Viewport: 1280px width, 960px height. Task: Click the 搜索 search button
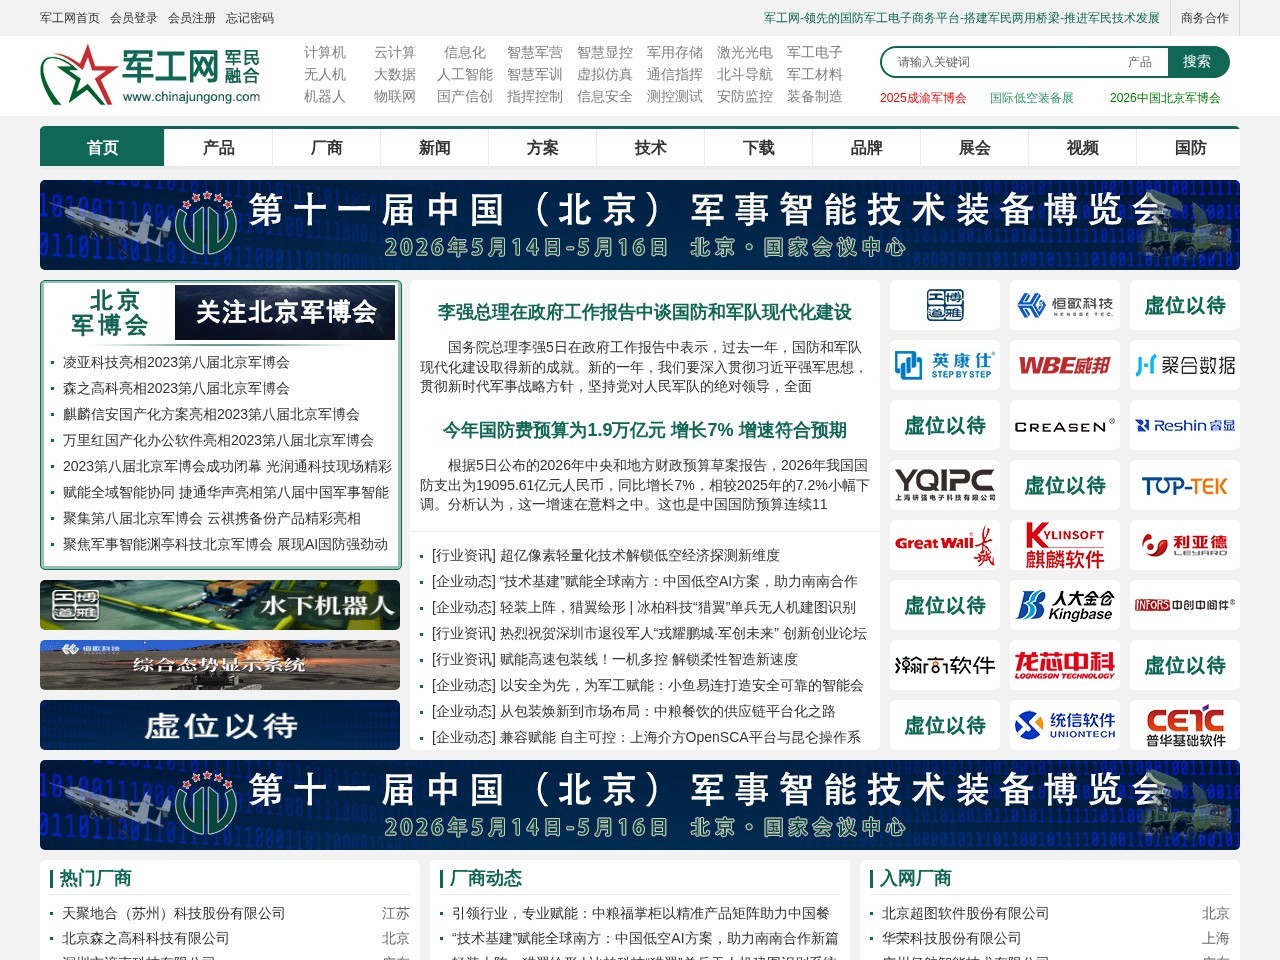[1197, 61]
